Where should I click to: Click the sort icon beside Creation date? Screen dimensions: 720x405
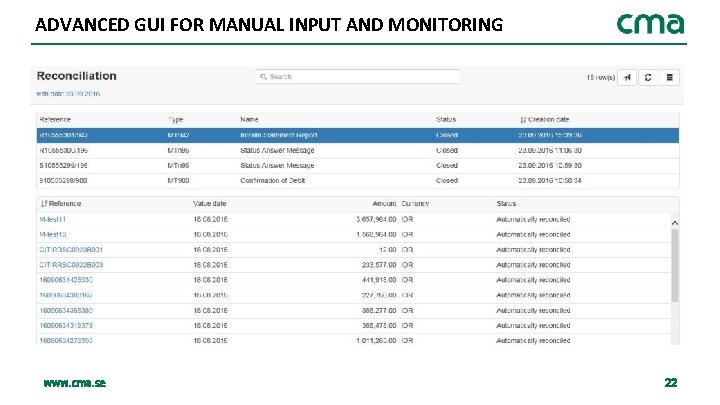coord(523,120)
